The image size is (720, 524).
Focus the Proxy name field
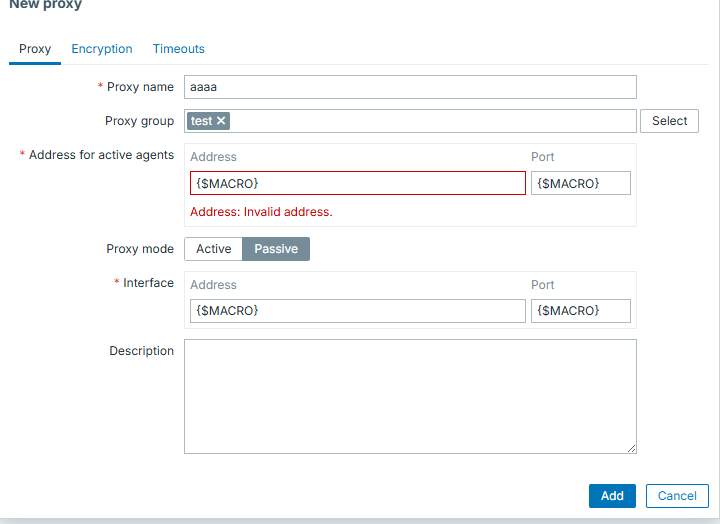410,87
